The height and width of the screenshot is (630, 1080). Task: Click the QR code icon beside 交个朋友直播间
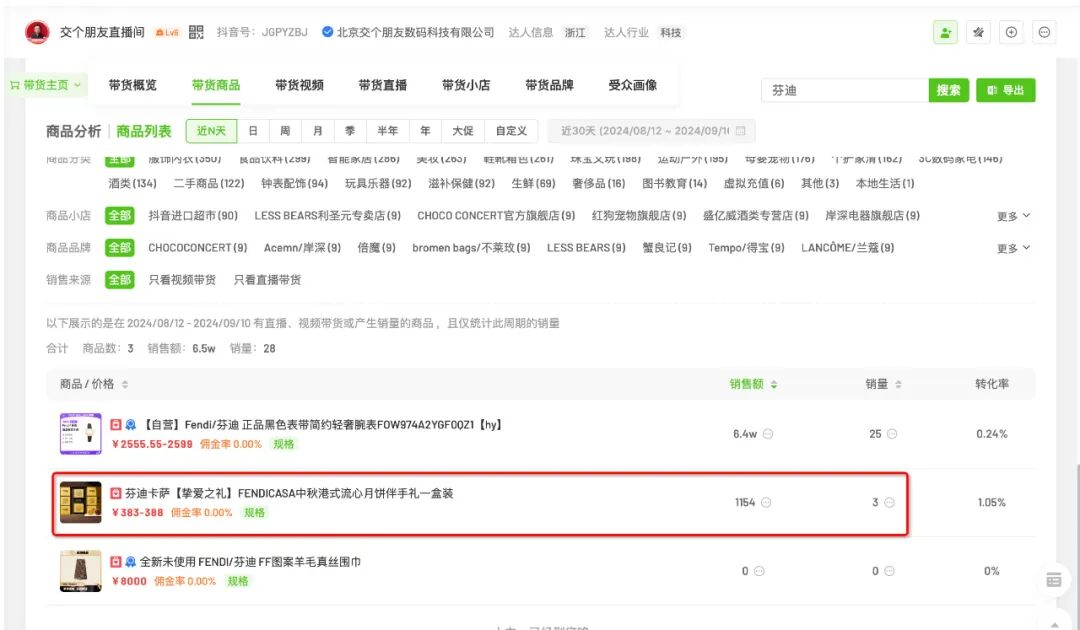tap(196, 32)
